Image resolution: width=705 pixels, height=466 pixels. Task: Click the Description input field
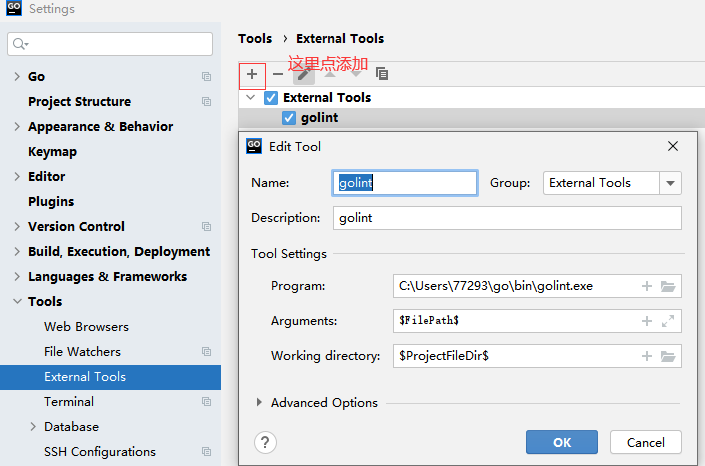pyautogui.click(x=507, y=218)
